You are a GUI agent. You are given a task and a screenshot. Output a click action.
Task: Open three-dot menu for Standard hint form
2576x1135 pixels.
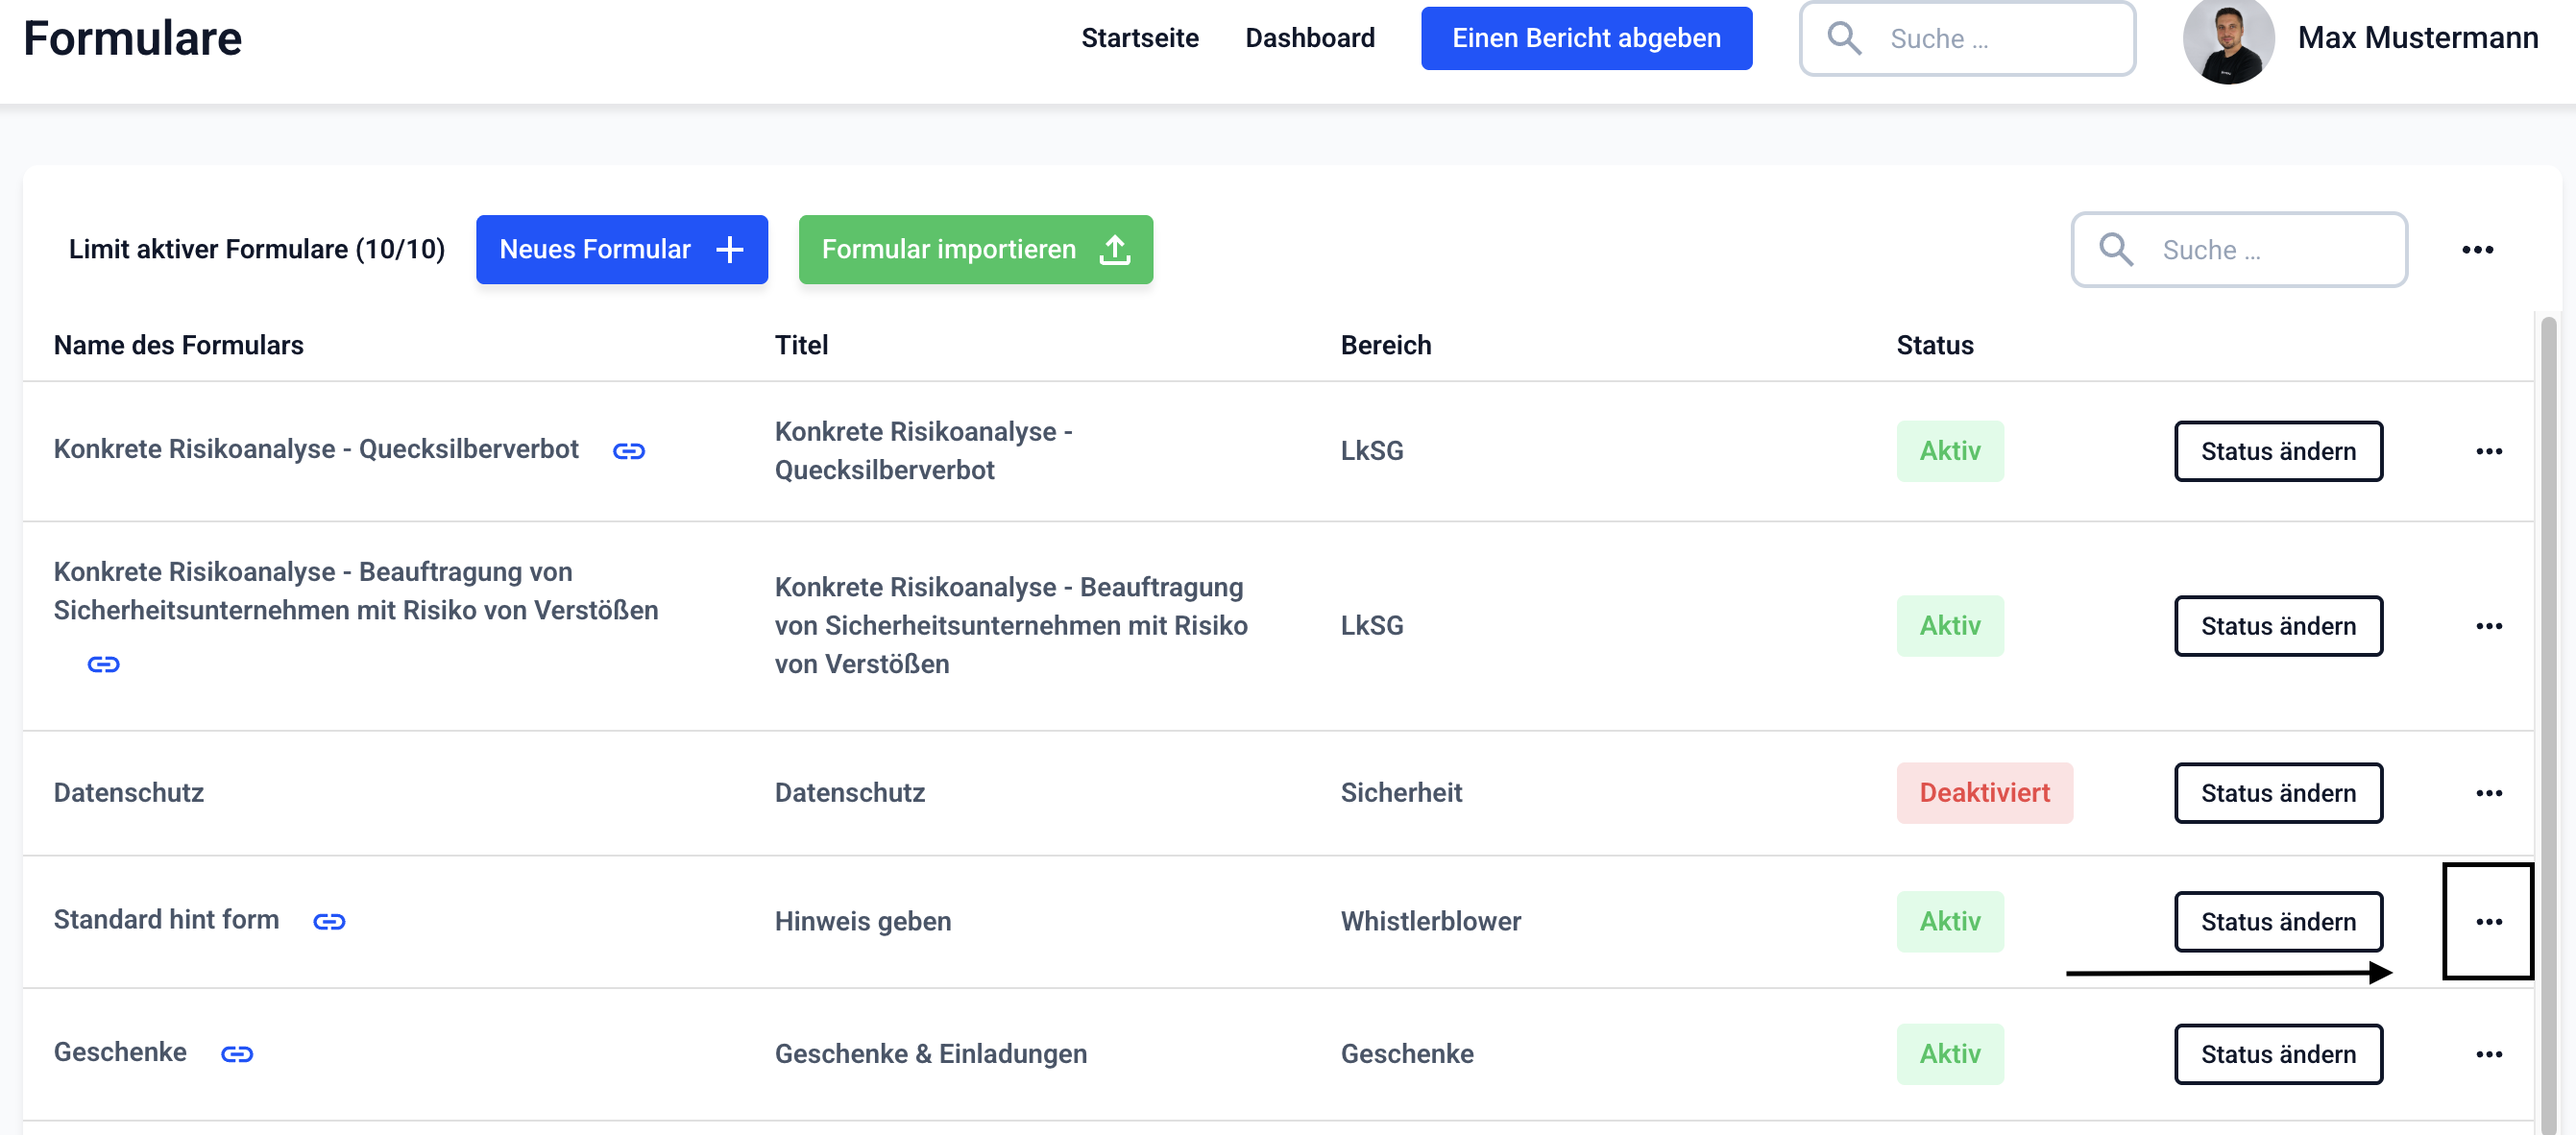coord(2488,921)
